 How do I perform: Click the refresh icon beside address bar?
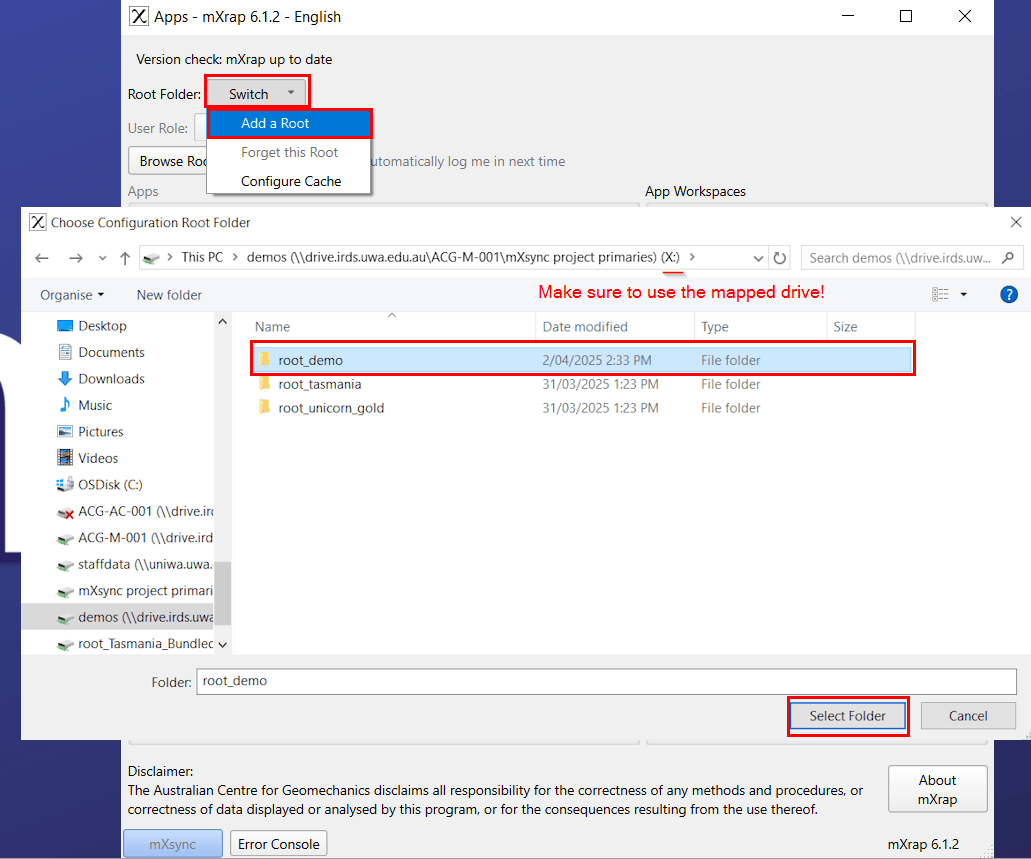tap(781, 258)
